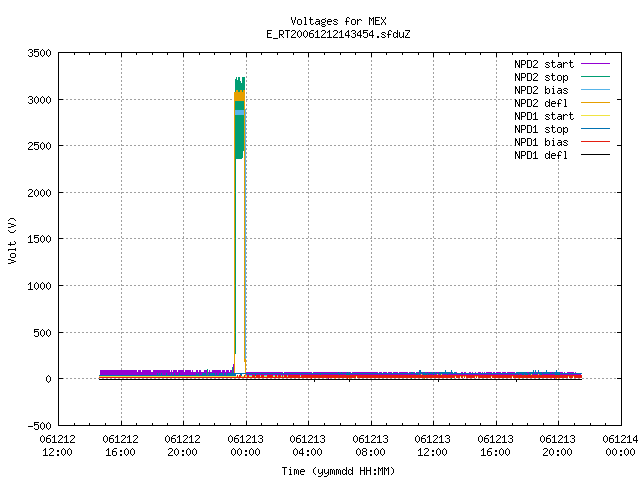The width and height of the screenshot is (640, 480).
Task: Click the 3500 y-axis tick label
Action: click(x=40, y=53)
